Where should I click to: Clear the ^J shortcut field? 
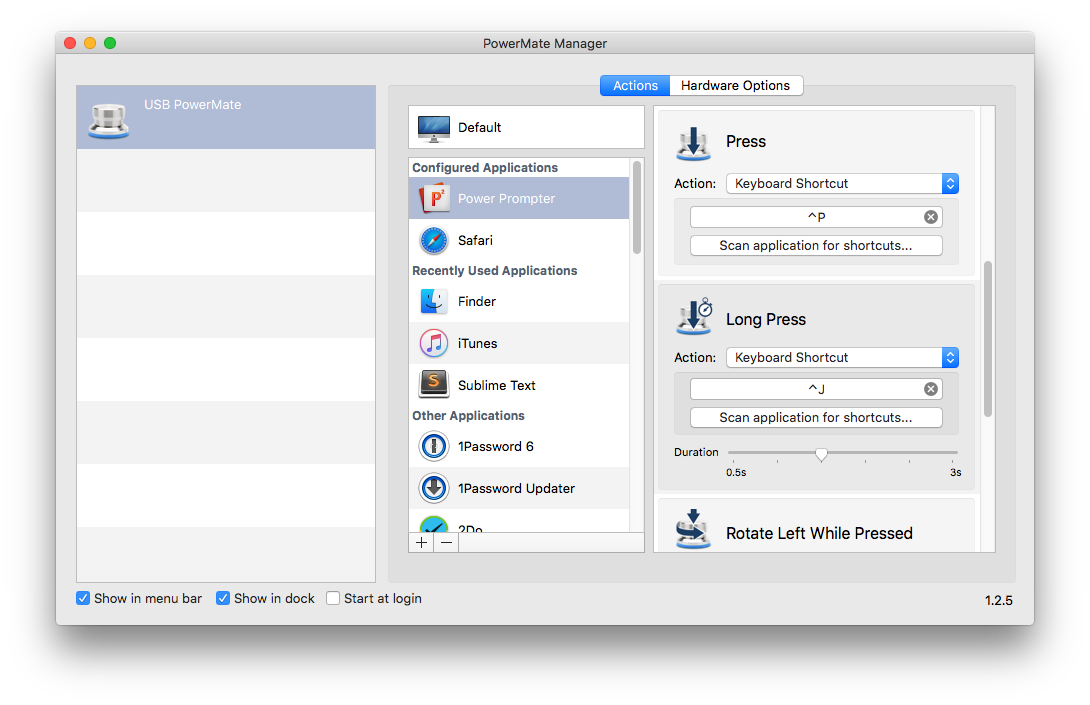931,389
